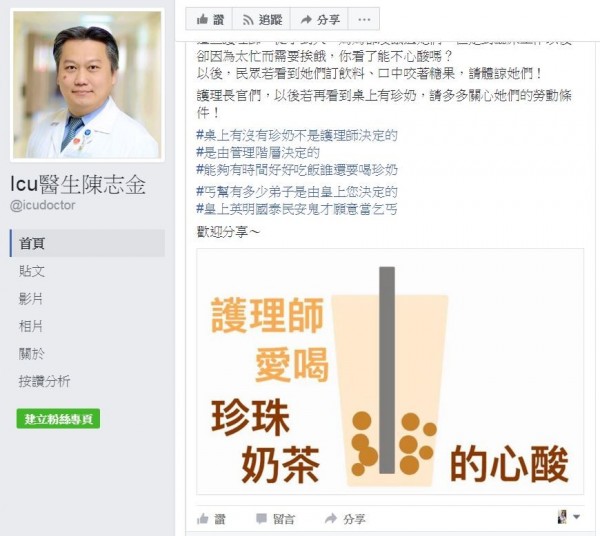
Task: Share the post using bottom 分享 arrow
Action: (x=345, y=519)
